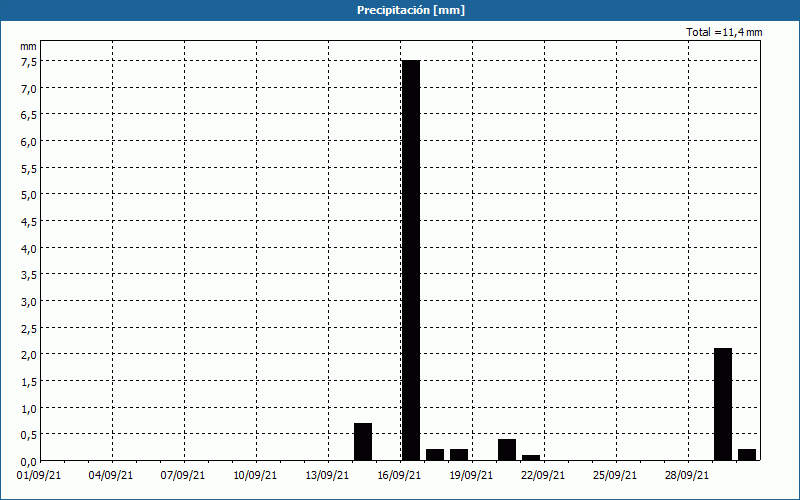Image resolution: width=800 pixels, height=500 pixels.
Task: Click the y-axis value 5,0
Action: 29,195
